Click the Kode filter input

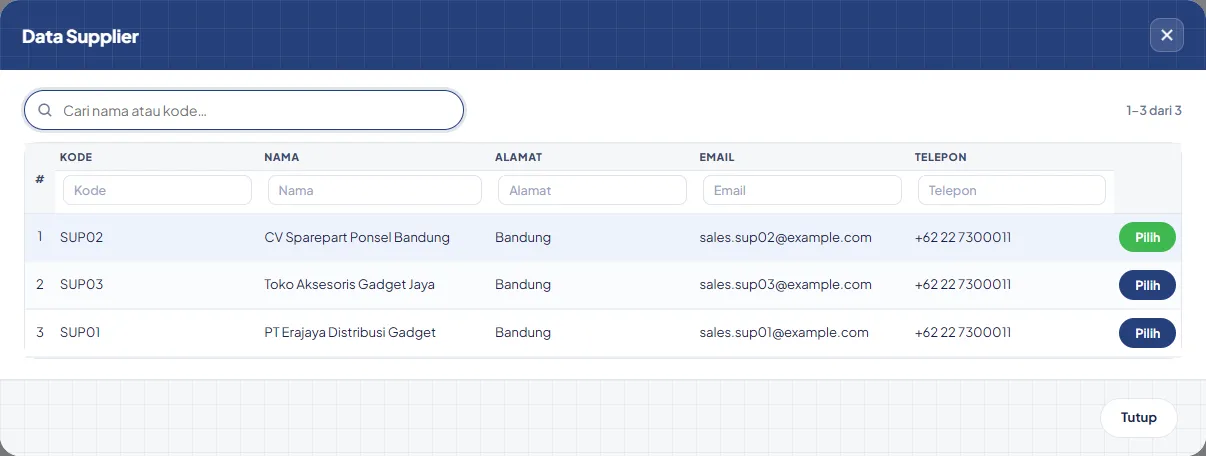pyautogui.click(x=157, y=190)
